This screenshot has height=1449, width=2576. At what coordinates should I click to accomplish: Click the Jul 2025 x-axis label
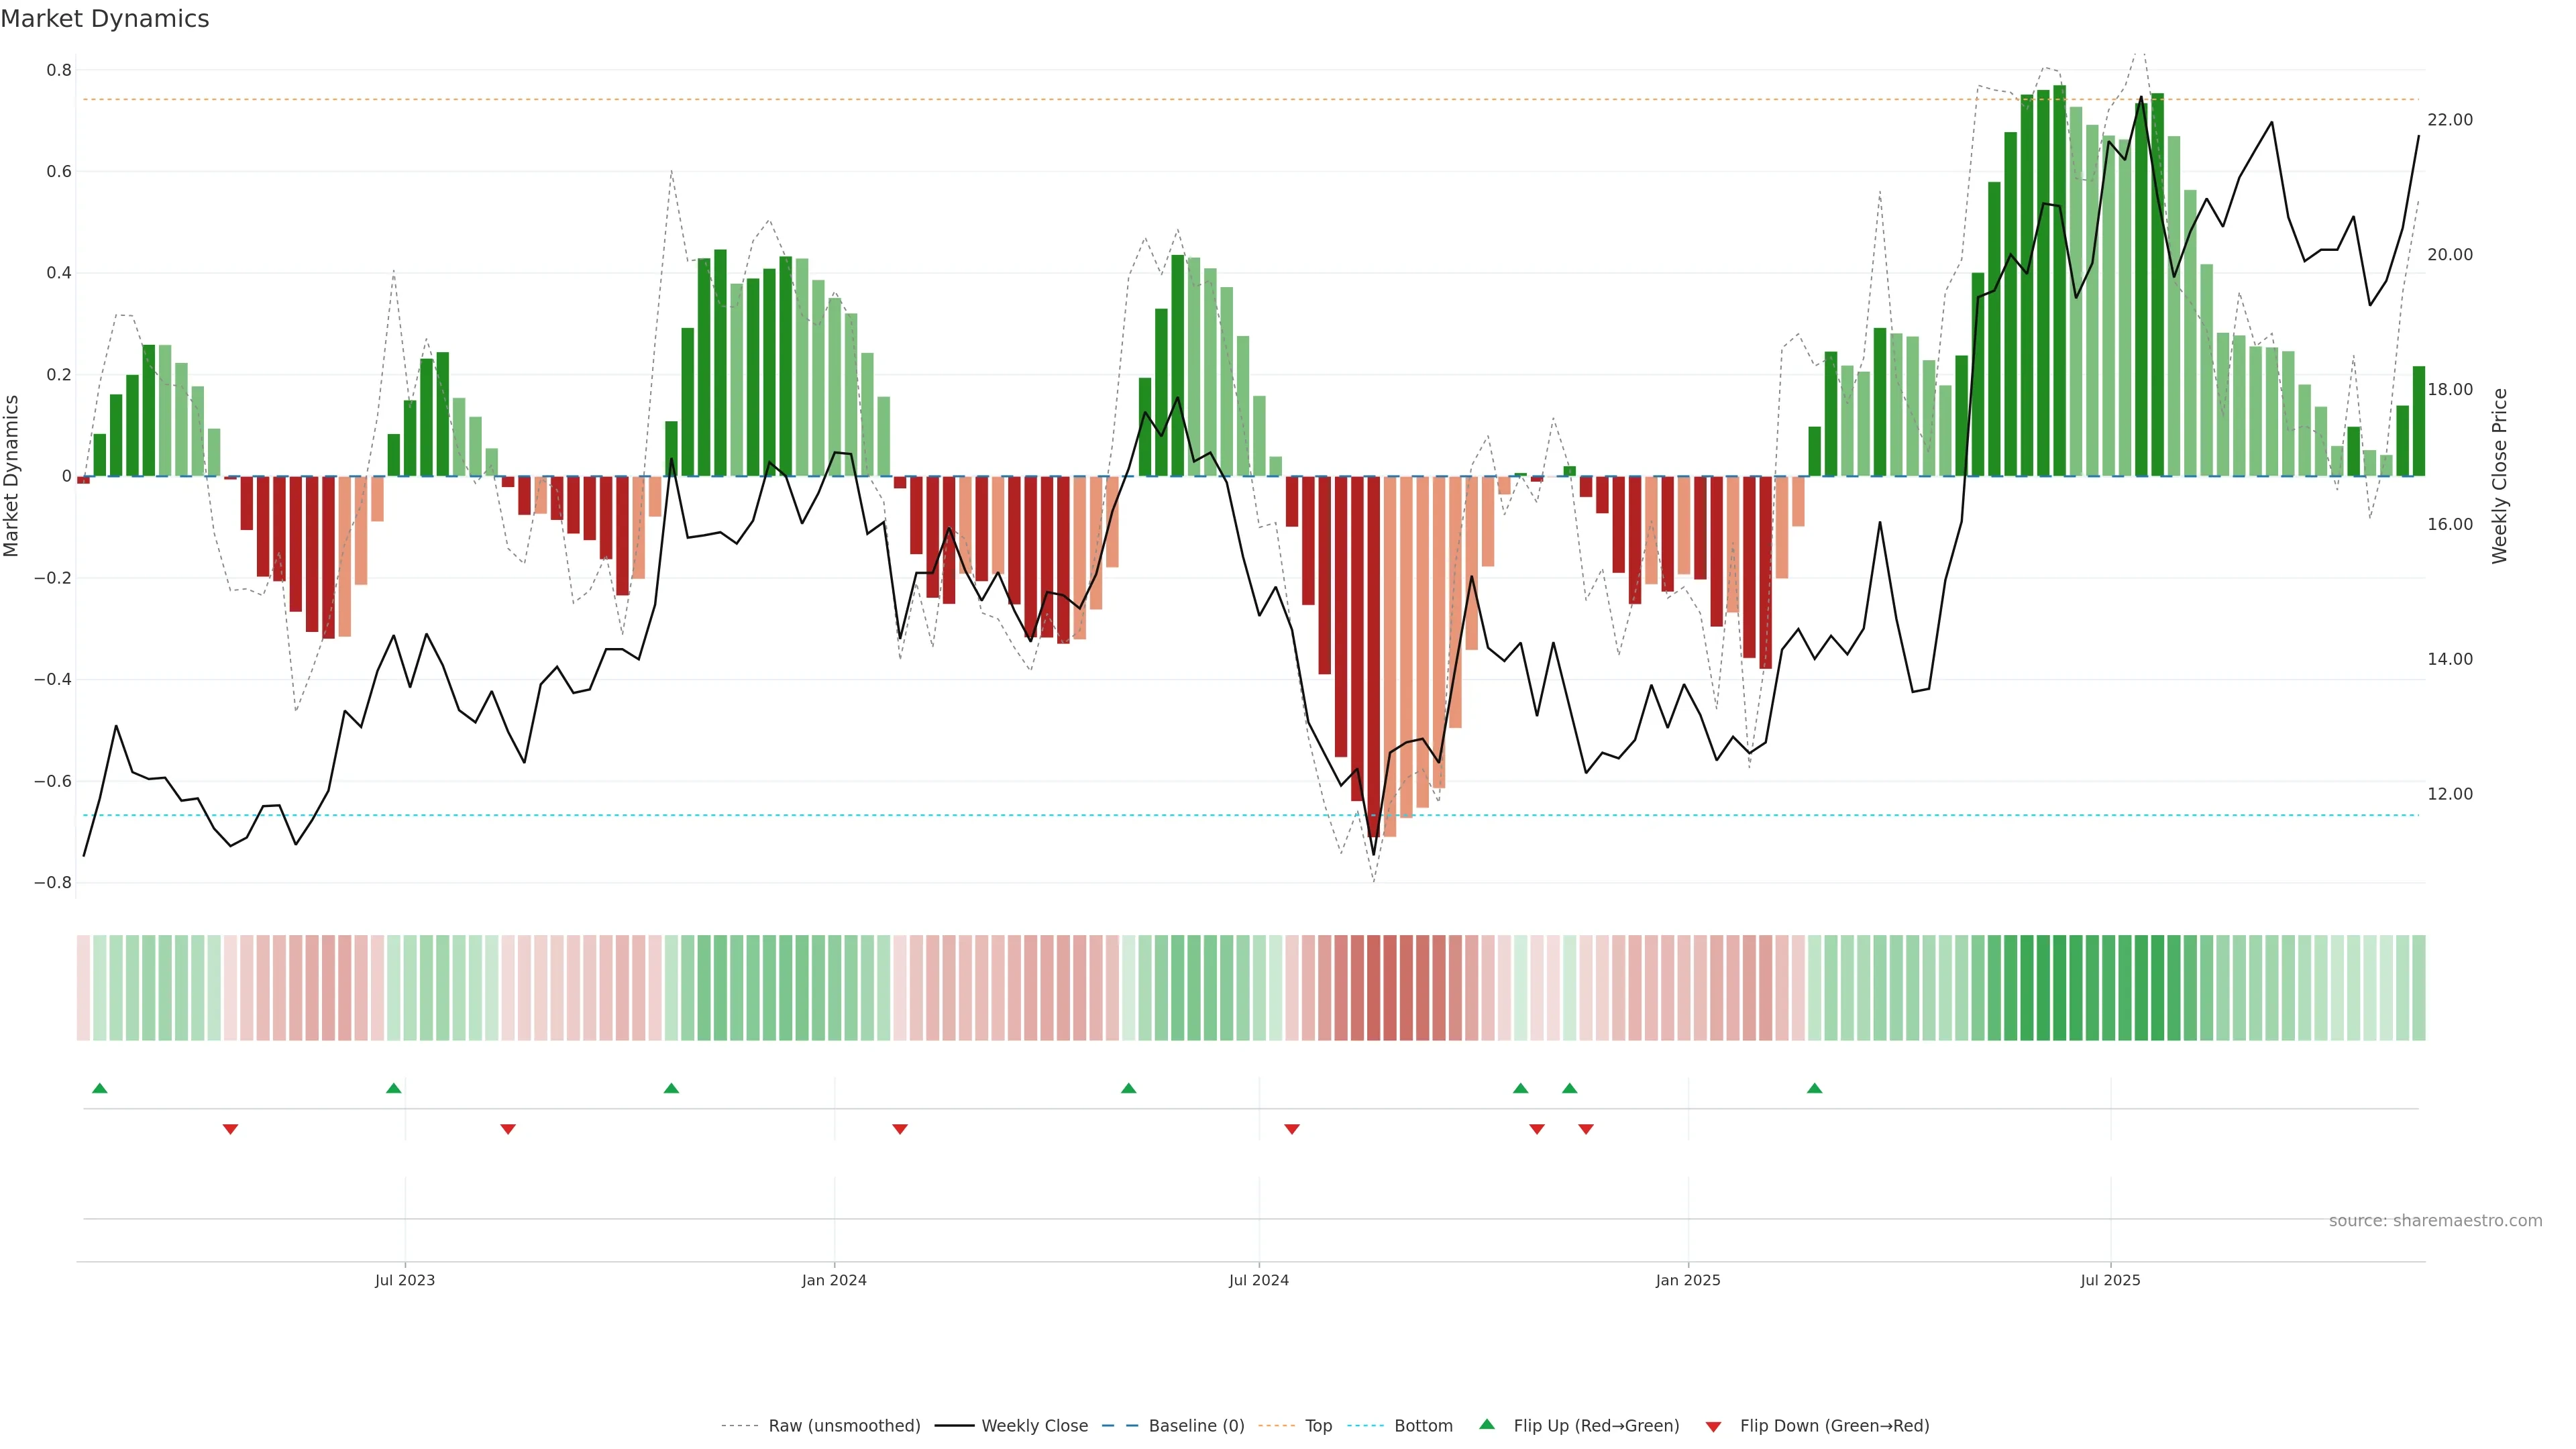click(x=2110, y=1280)
